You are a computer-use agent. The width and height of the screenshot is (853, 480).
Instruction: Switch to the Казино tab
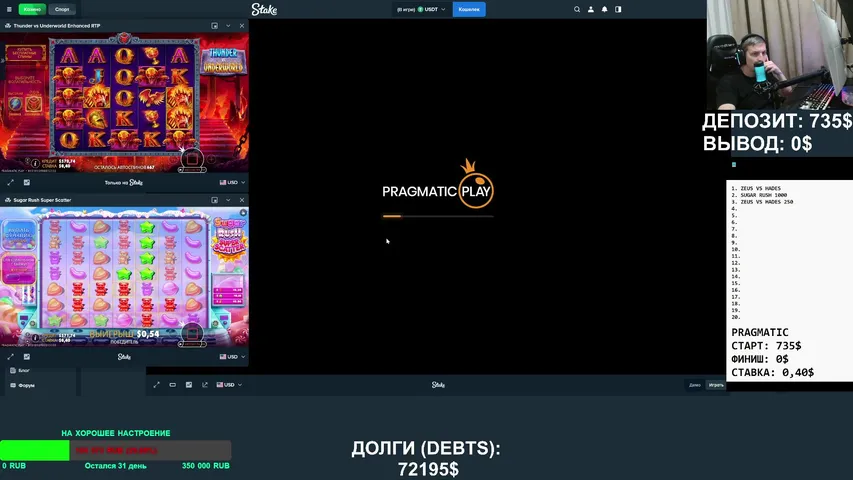[x=32, y=9]
